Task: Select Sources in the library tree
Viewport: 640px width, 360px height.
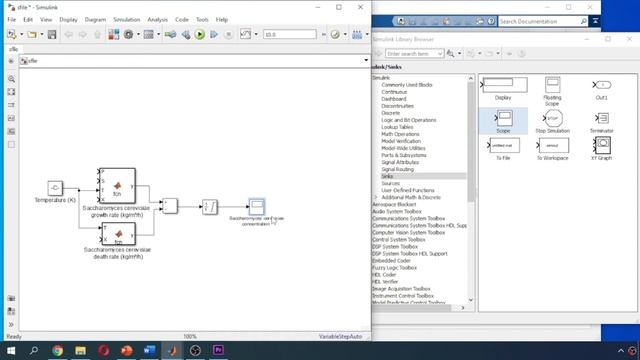Action: point(391,183)
